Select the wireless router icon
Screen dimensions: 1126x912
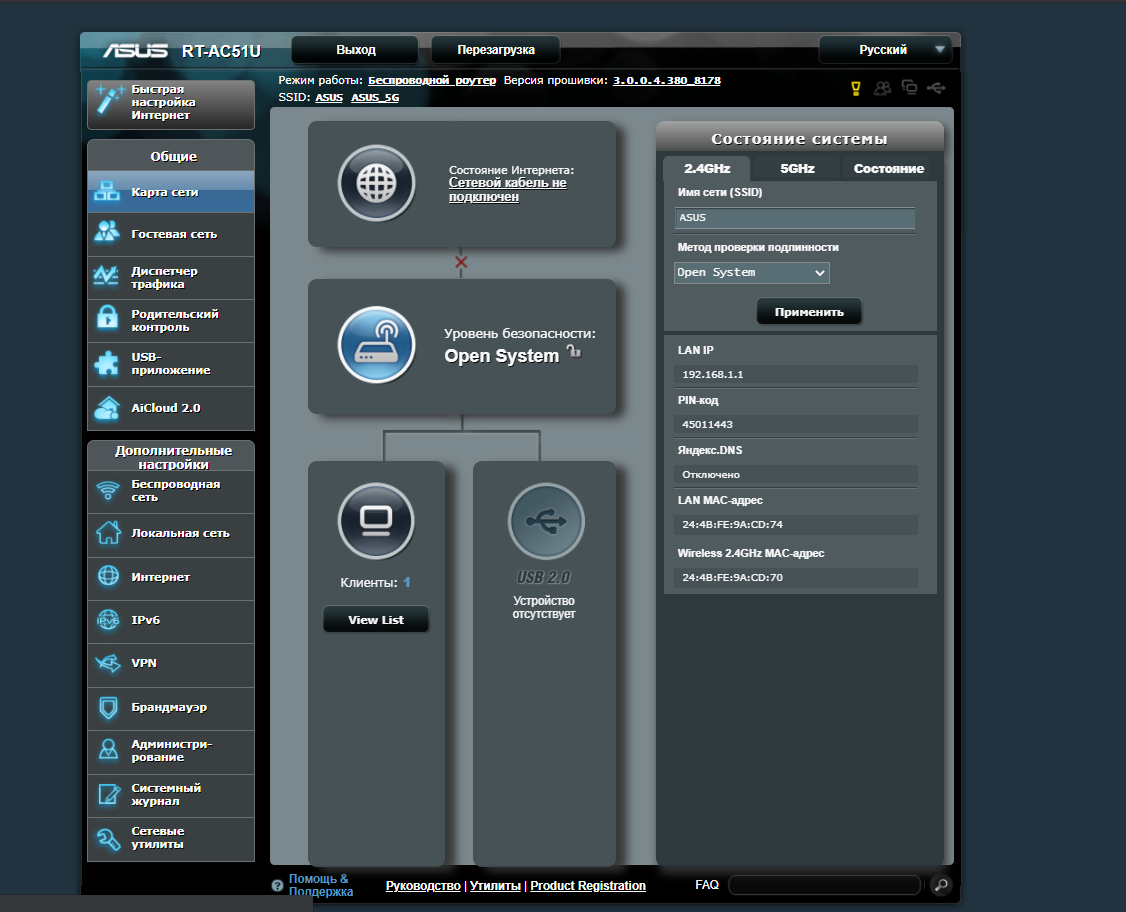(x=376, y=345)
